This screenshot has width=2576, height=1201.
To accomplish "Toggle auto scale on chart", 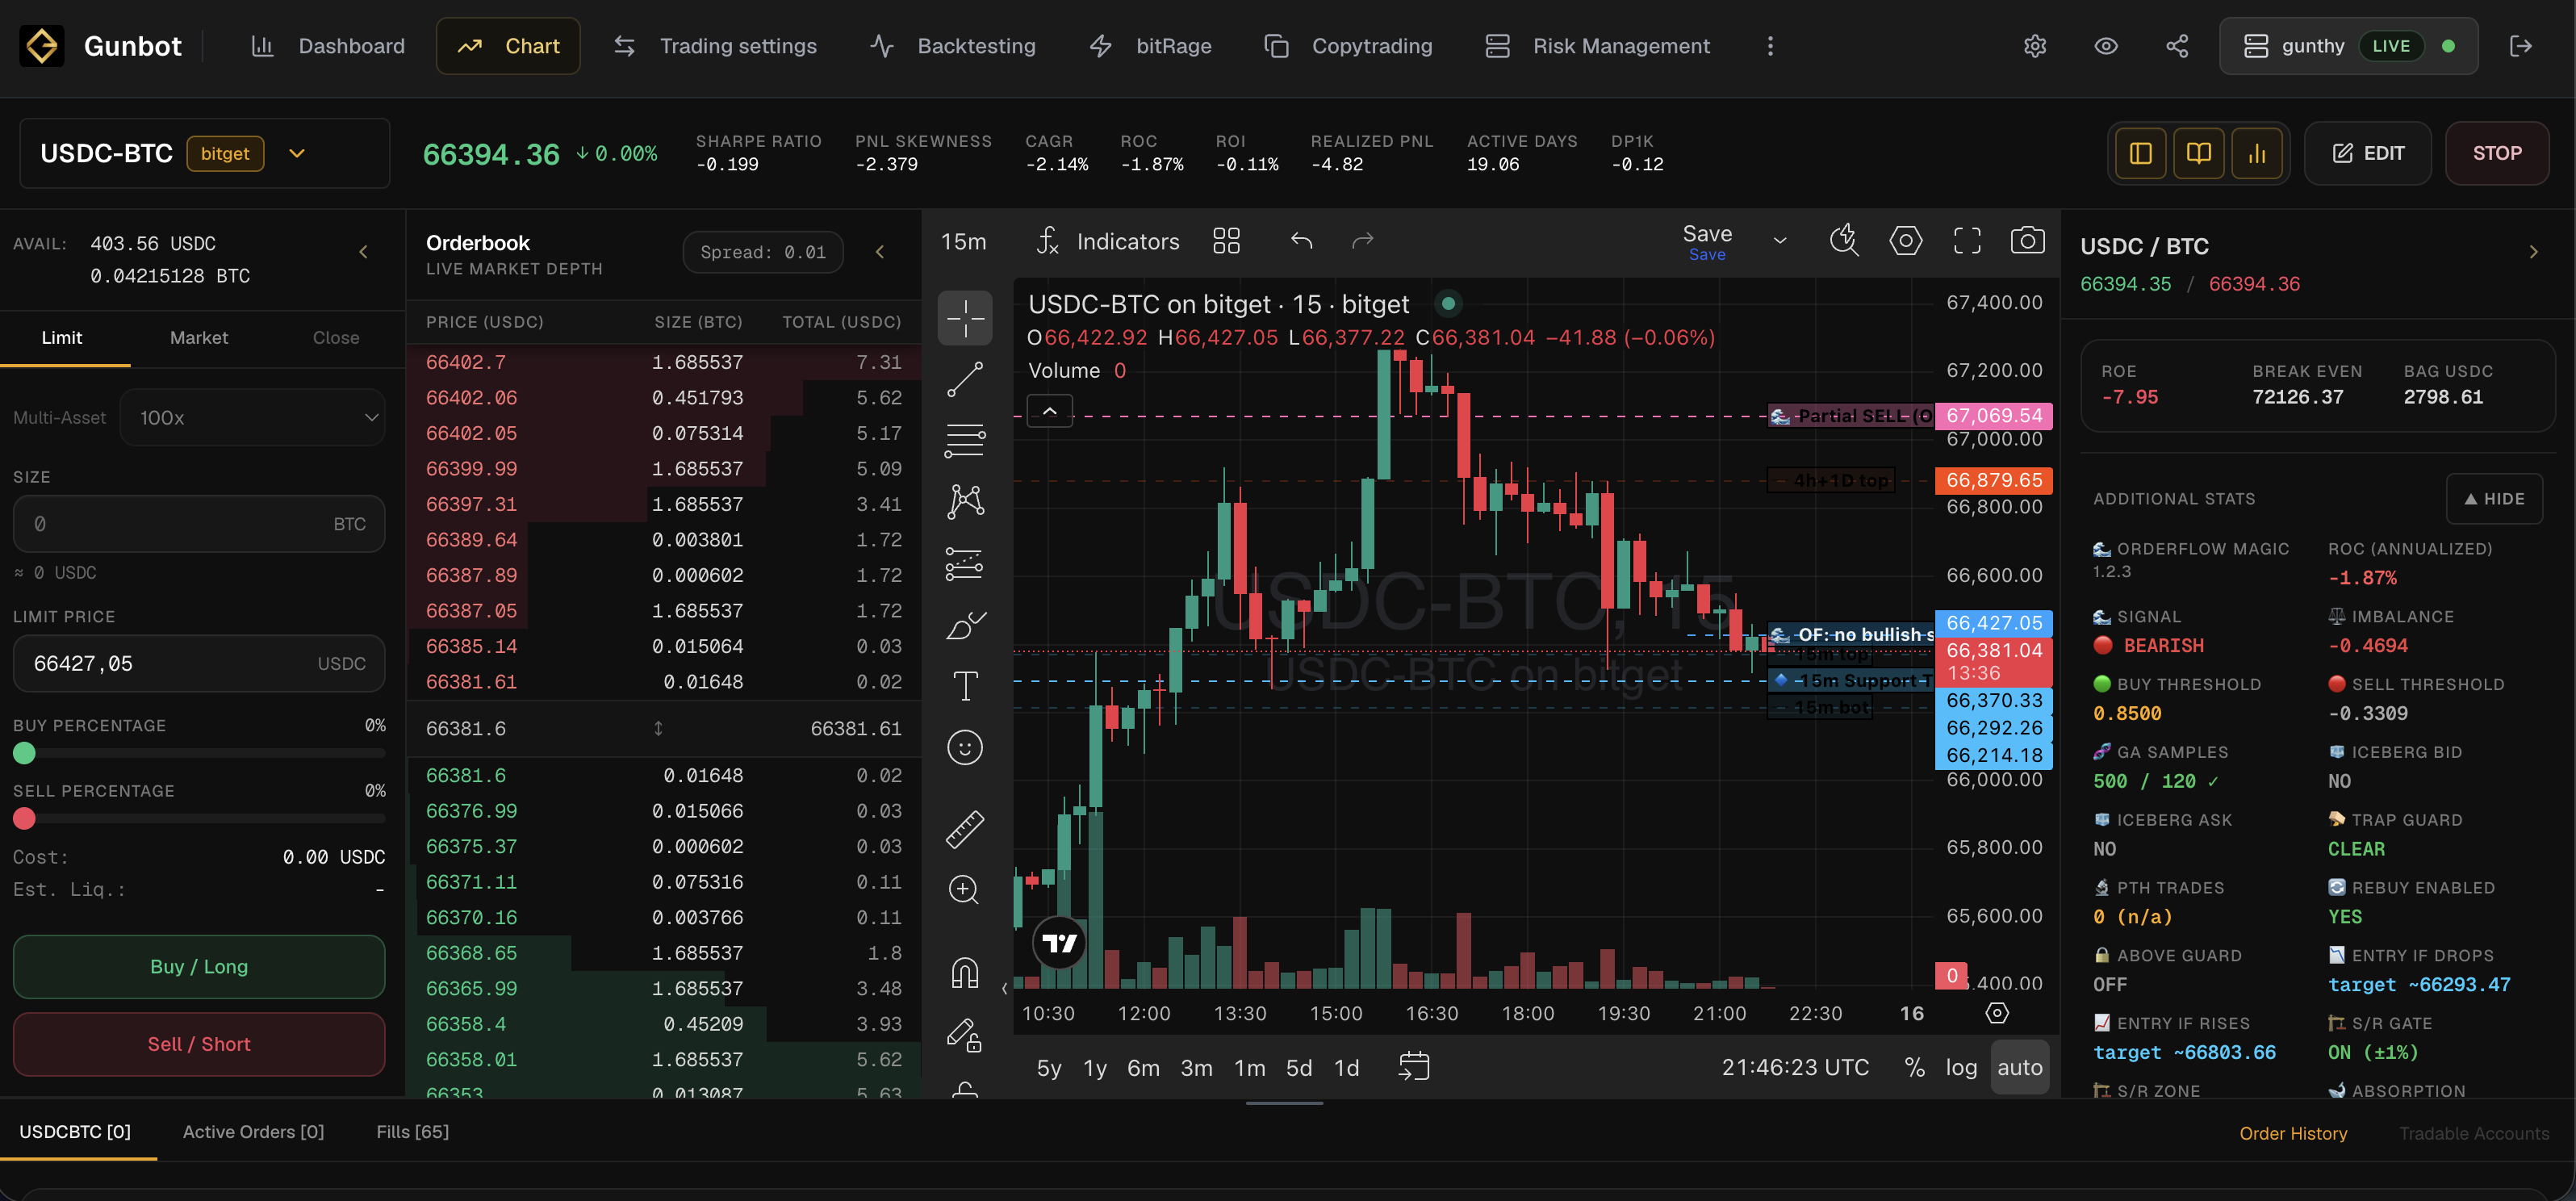I will (2020, 1067).
